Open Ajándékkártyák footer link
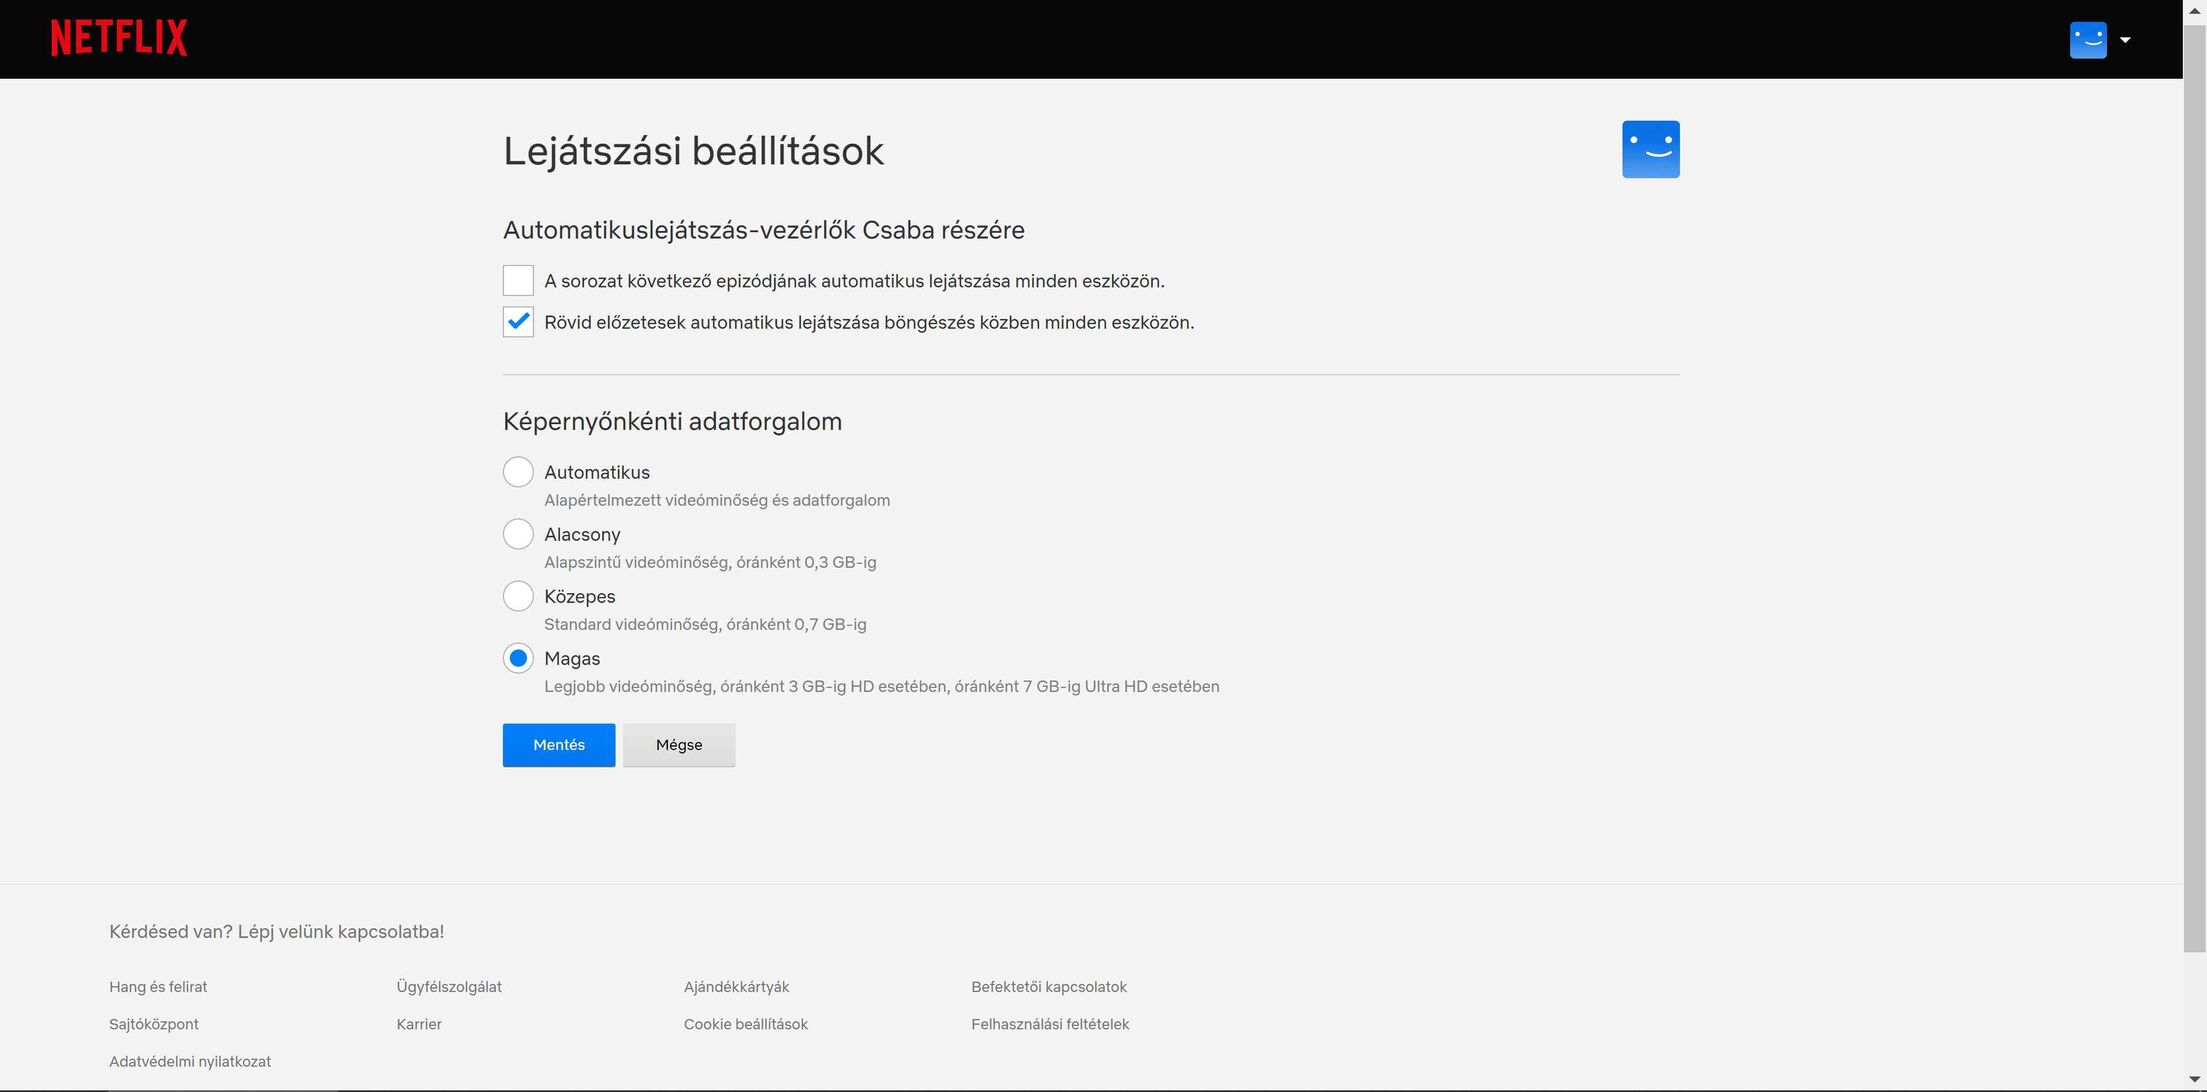This screenshot has width=2207, height=1092. pos(736,987)
